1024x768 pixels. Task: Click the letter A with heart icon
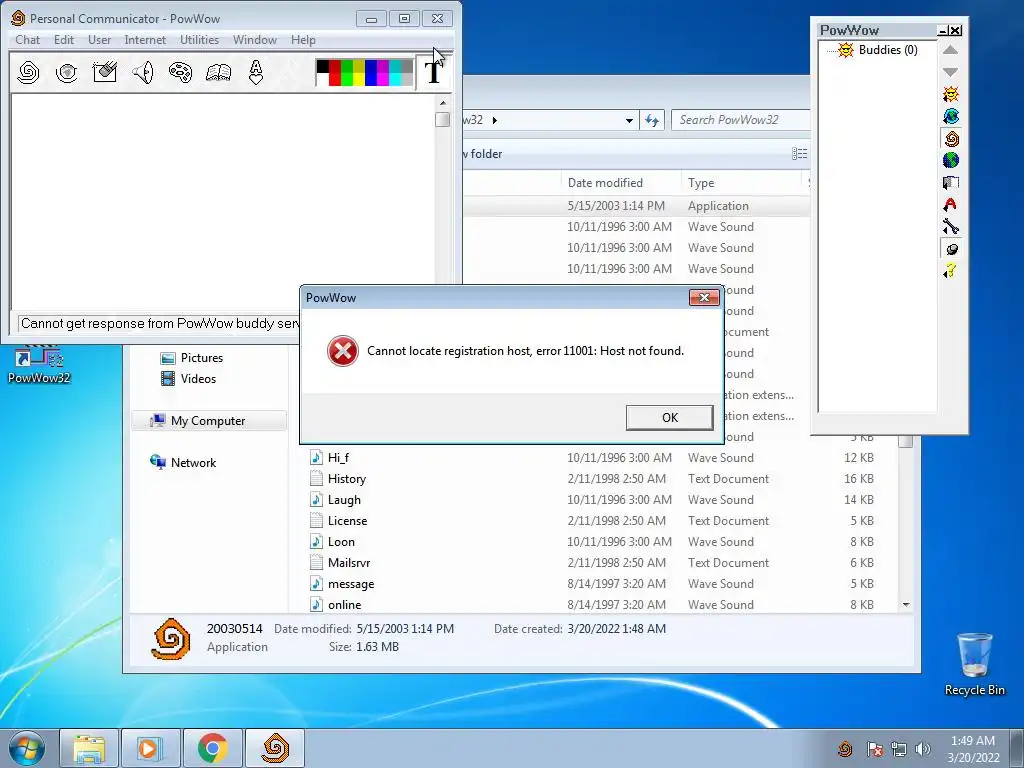click(256, 72)
